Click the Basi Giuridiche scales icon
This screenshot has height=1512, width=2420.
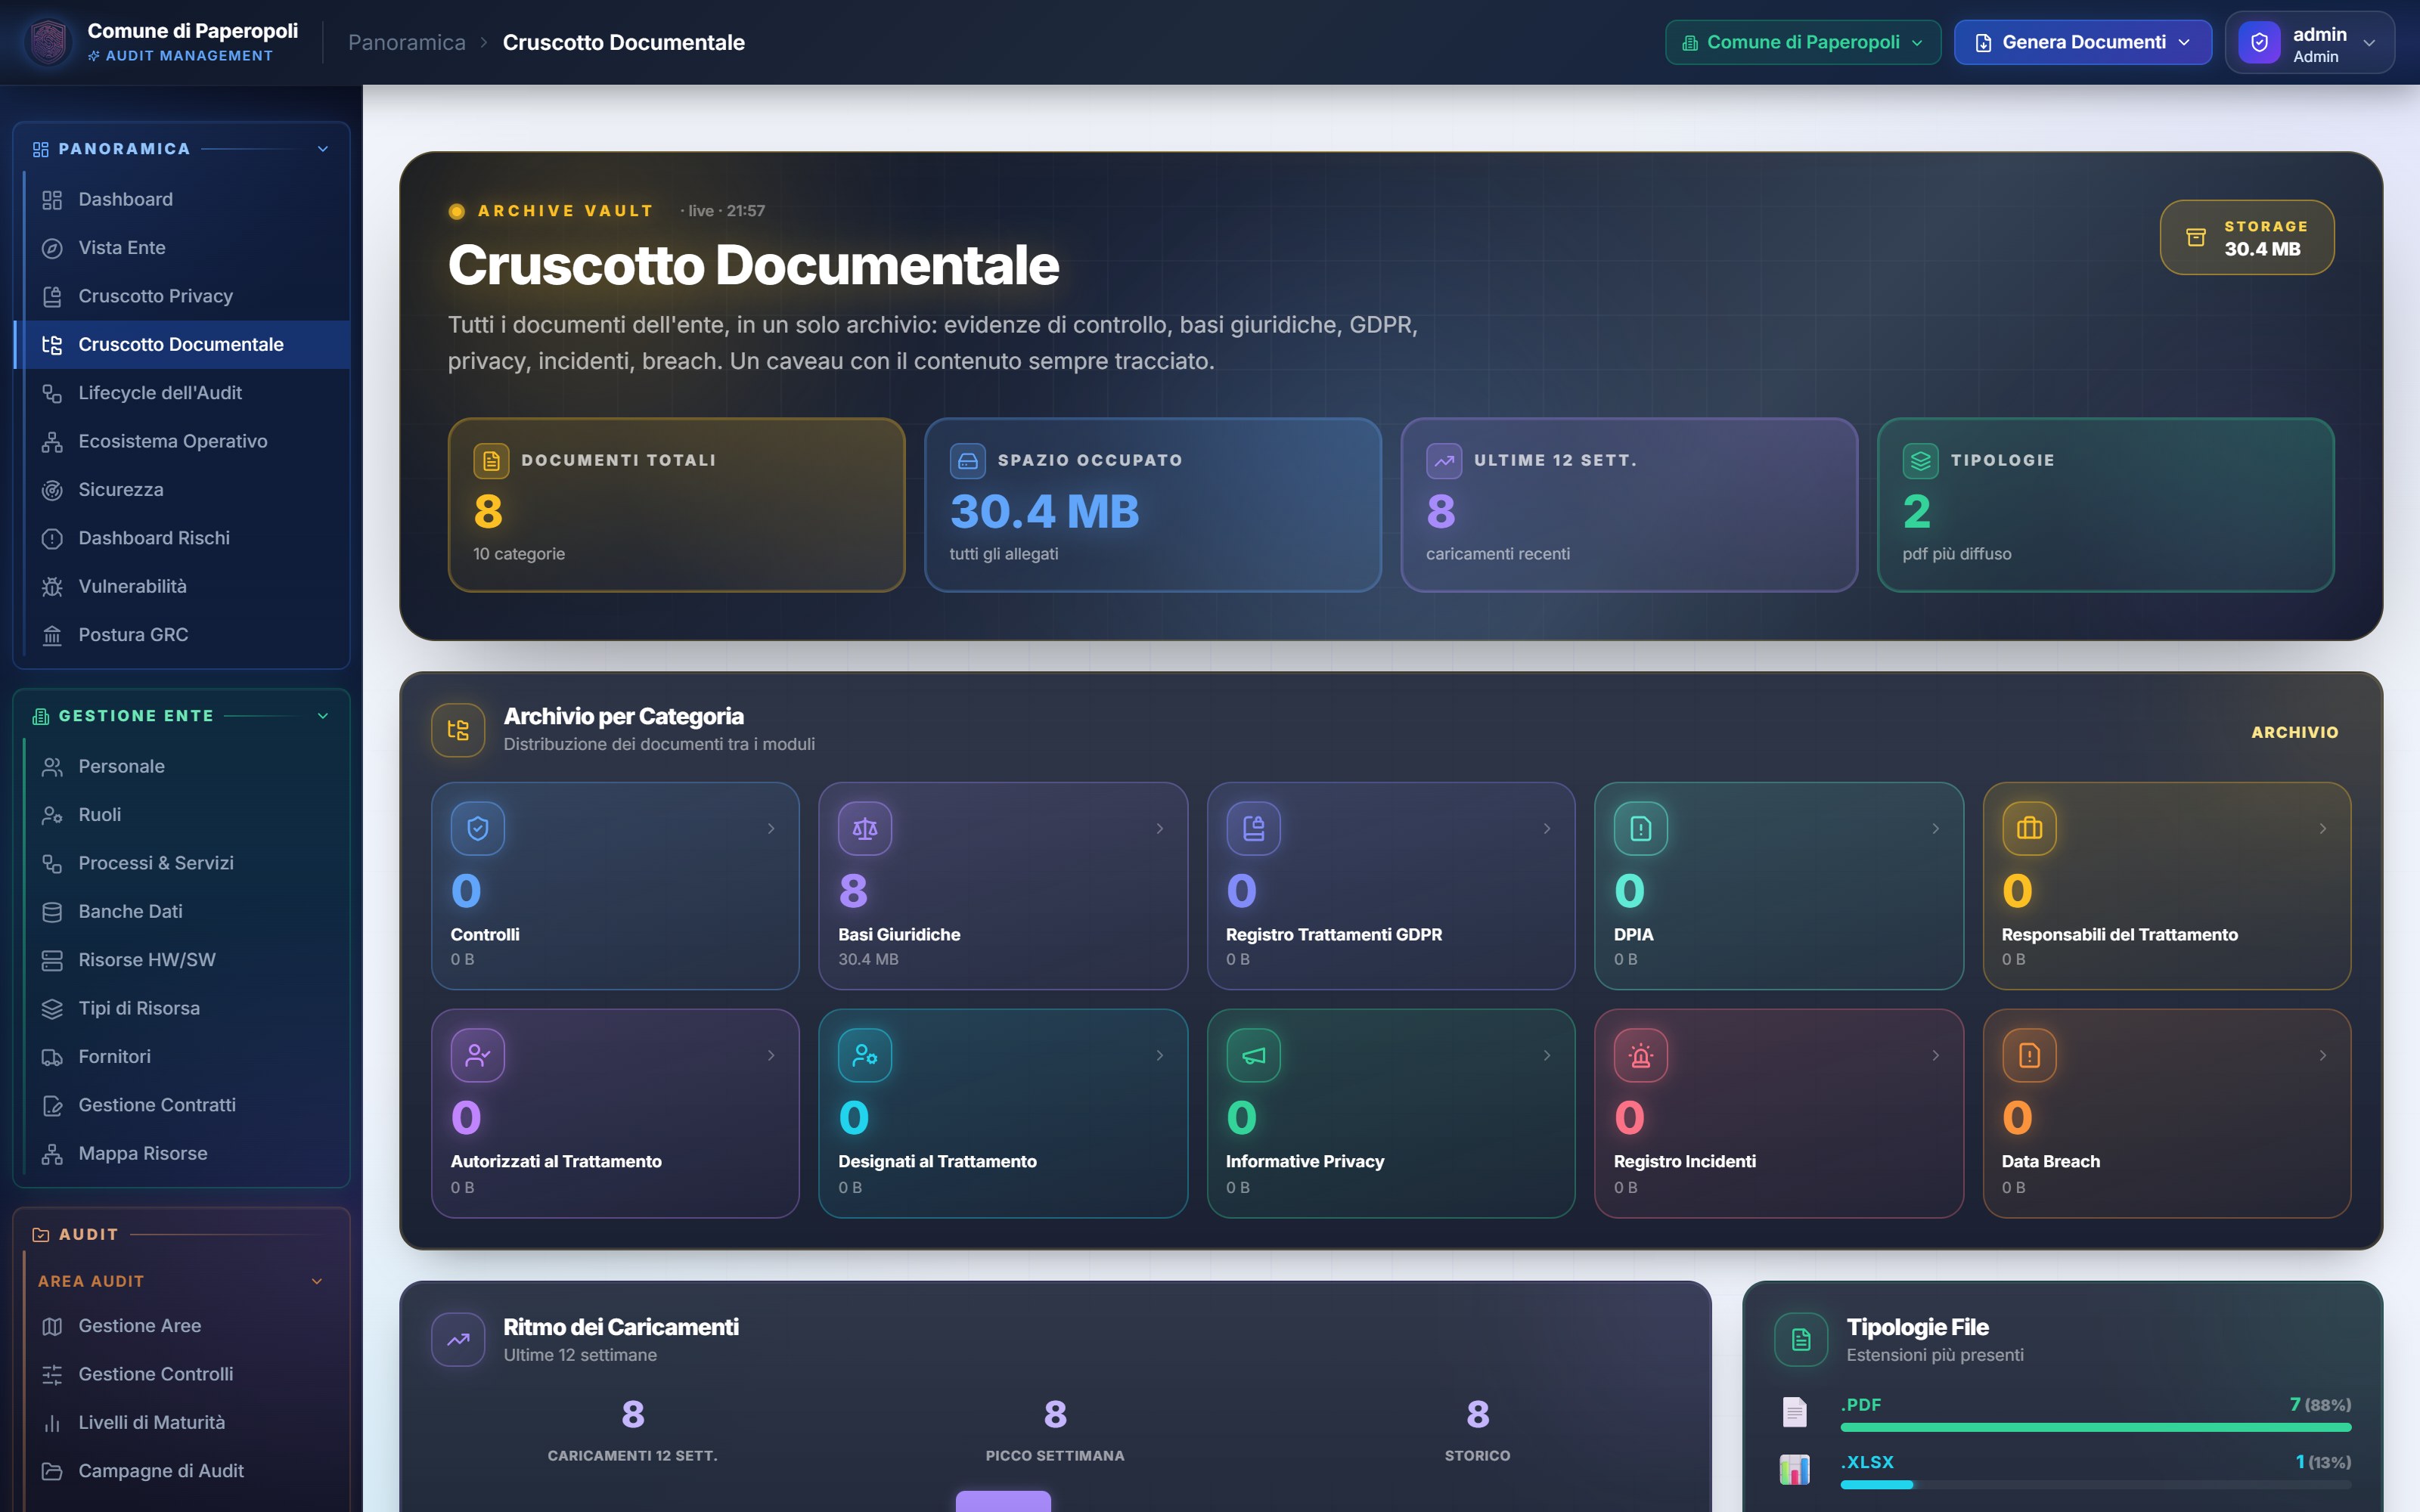[x=865, y=828]
